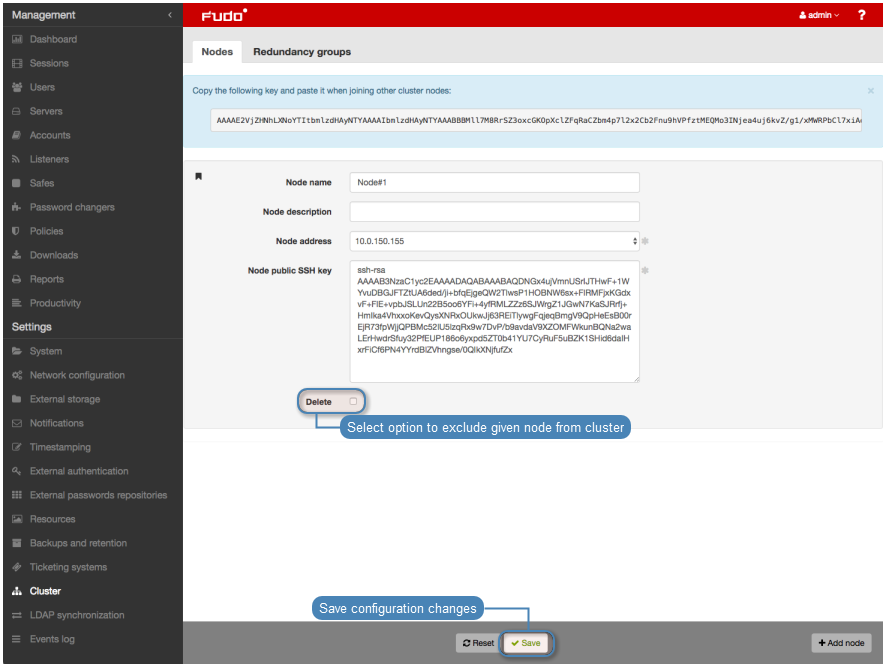Click the Node public SSH key textarea
Image resolution: width=891 pixels, height=672 pixels.
(494, 322)
